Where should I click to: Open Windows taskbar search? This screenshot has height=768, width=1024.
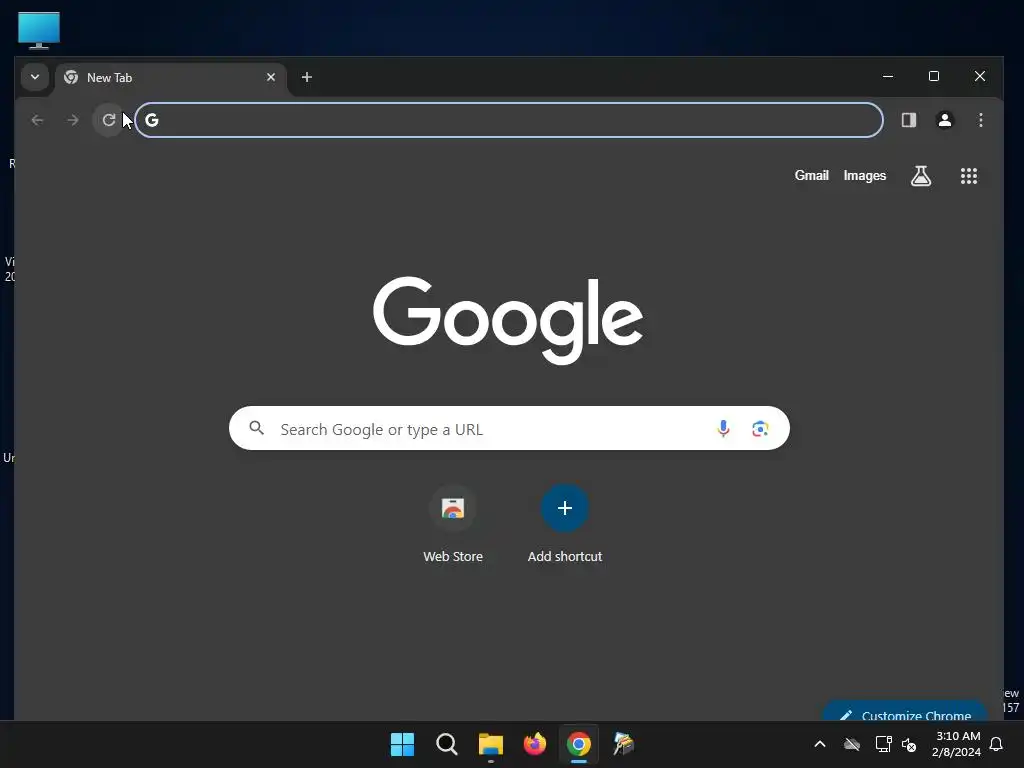[x=447, y=744]
